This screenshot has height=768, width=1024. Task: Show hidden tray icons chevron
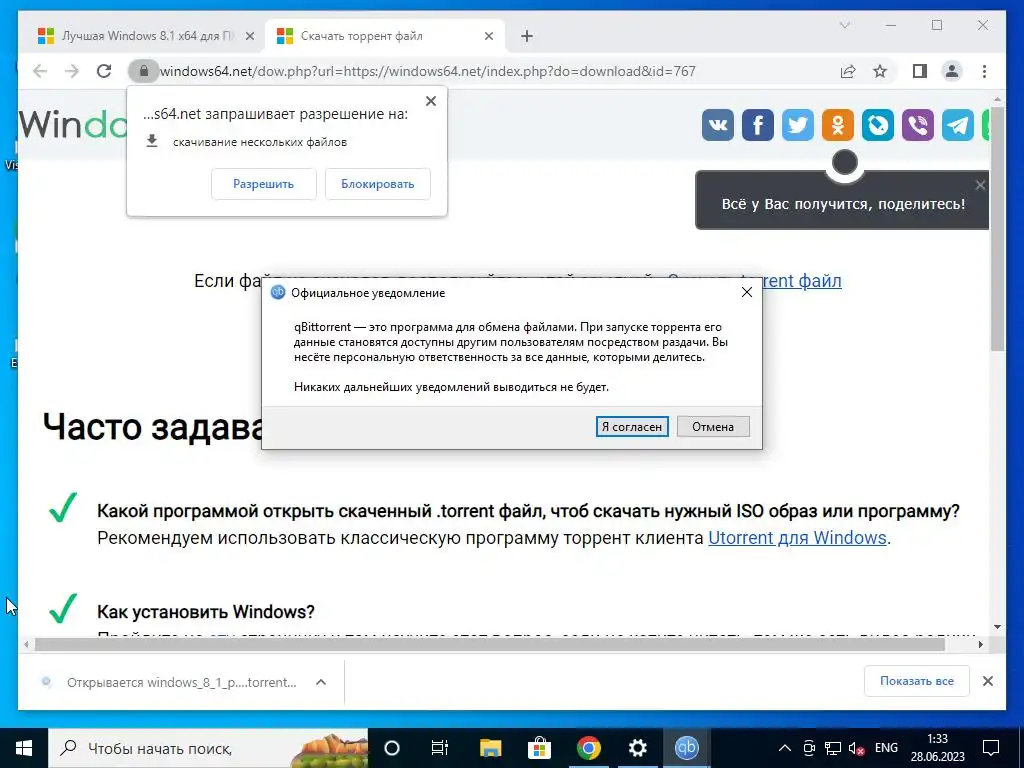pos(785,748)
